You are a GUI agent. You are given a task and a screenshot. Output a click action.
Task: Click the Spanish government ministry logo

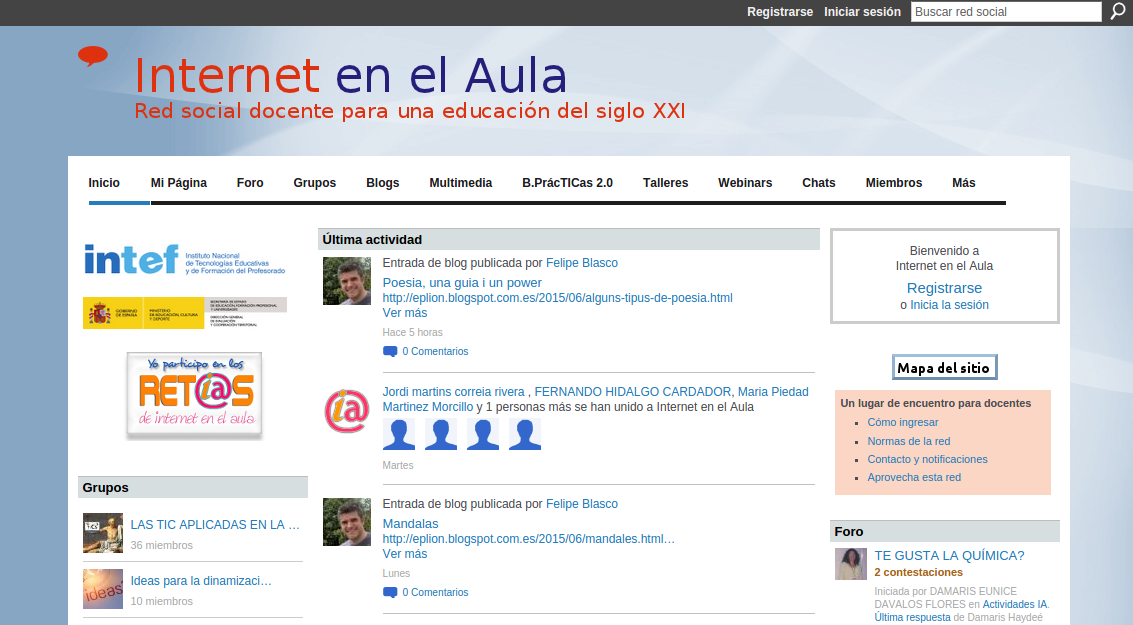[185, 312]
